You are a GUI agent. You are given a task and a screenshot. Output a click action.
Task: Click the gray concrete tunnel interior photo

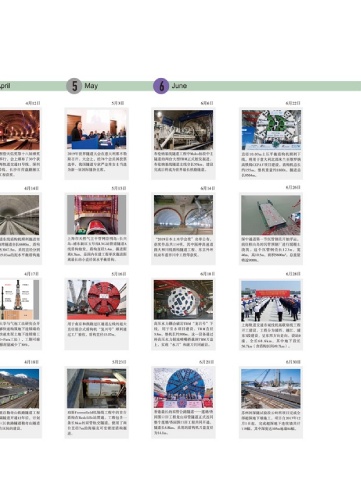pos(19,215)
